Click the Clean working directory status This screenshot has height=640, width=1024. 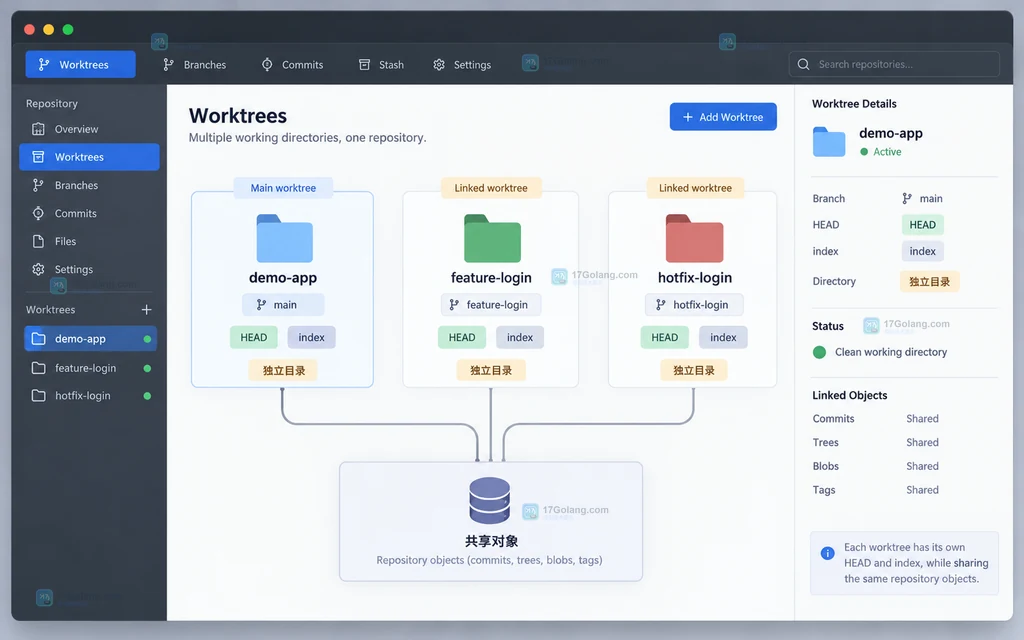click(x=891, y=352)
